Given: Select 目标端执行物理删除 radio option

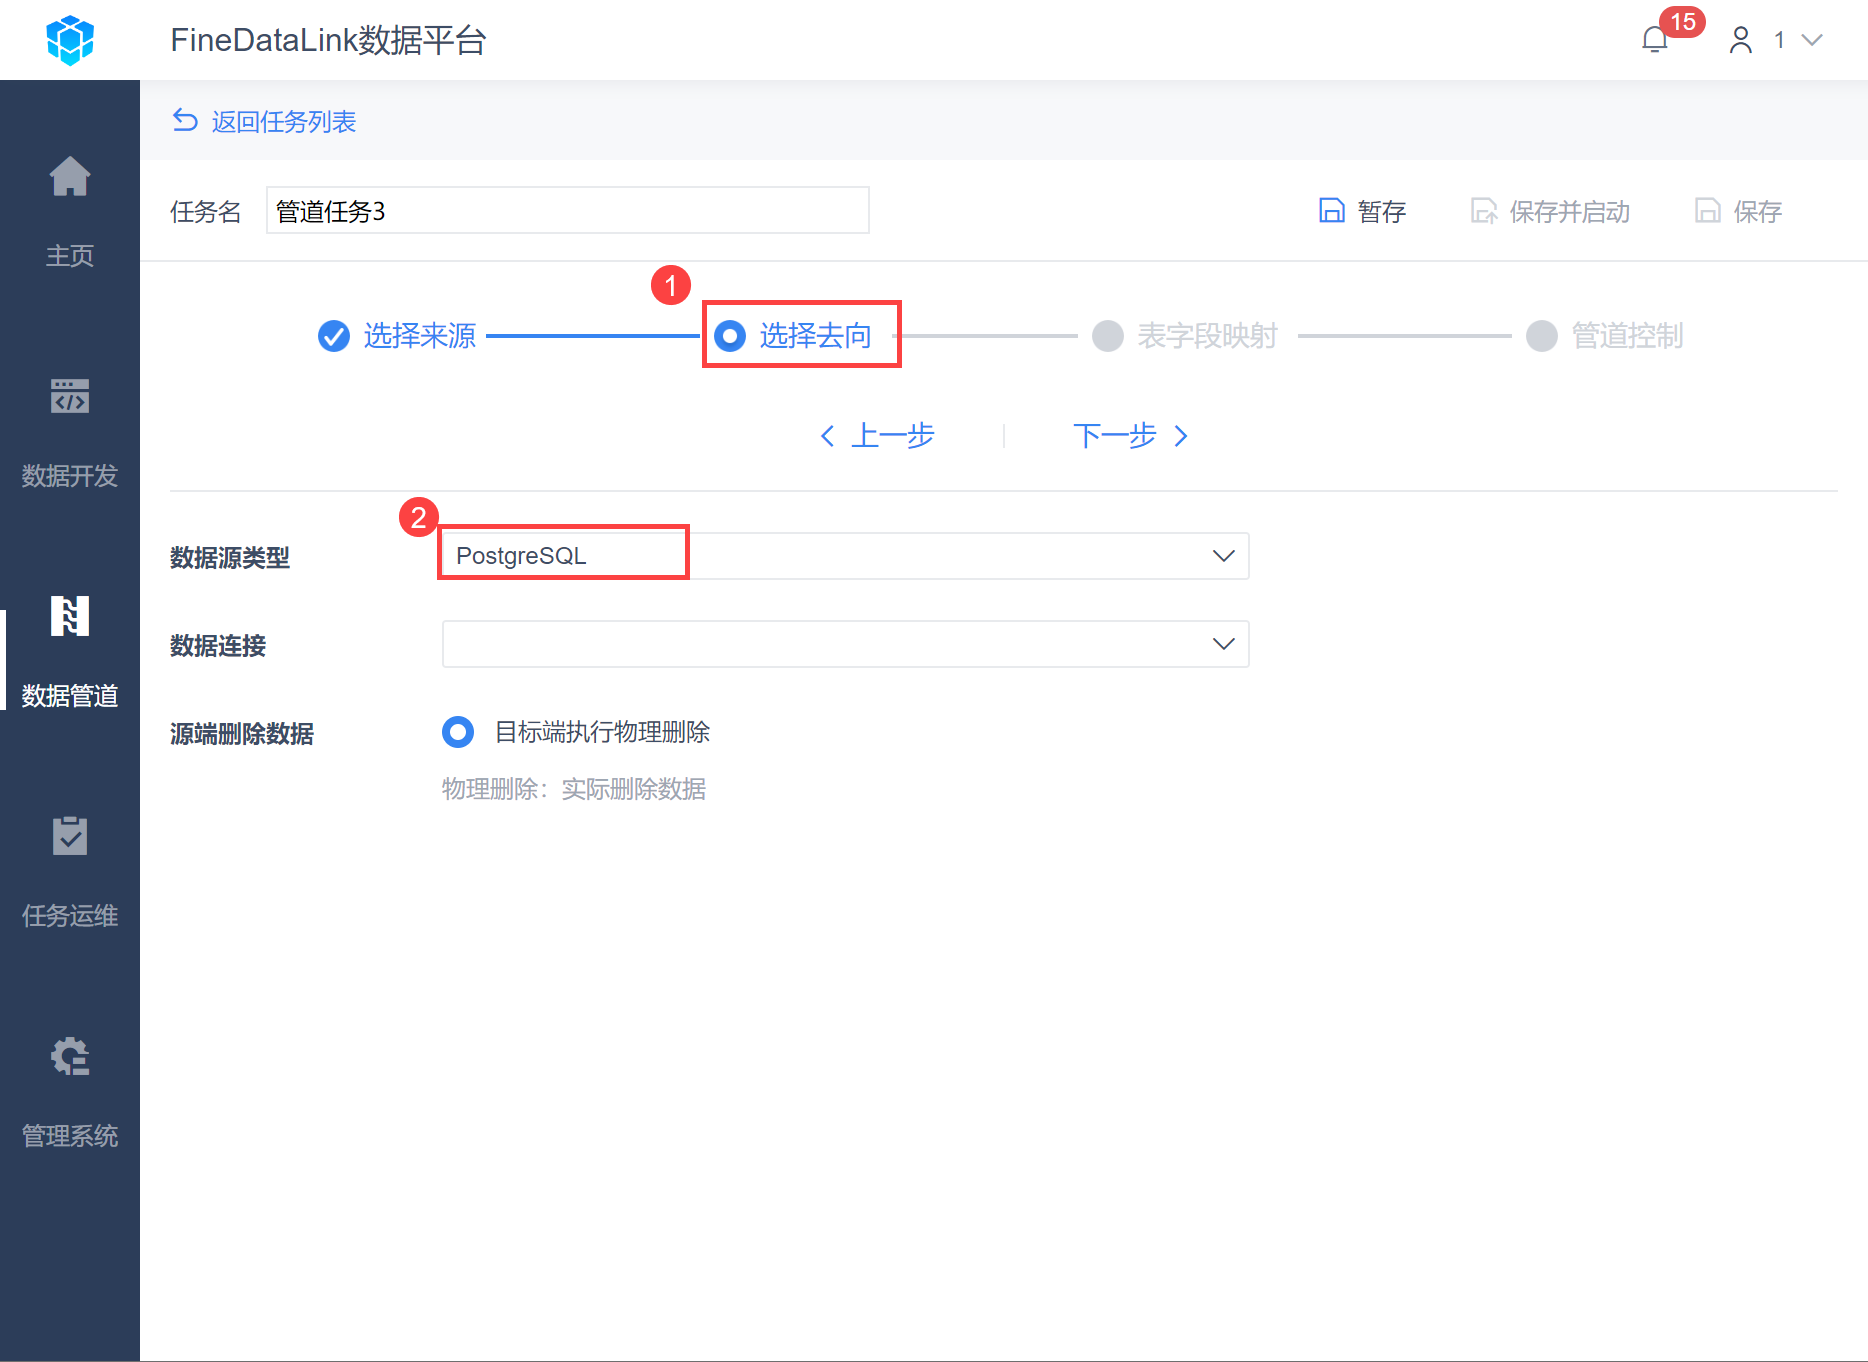Looking at the screenshot, I should [458, 732].
